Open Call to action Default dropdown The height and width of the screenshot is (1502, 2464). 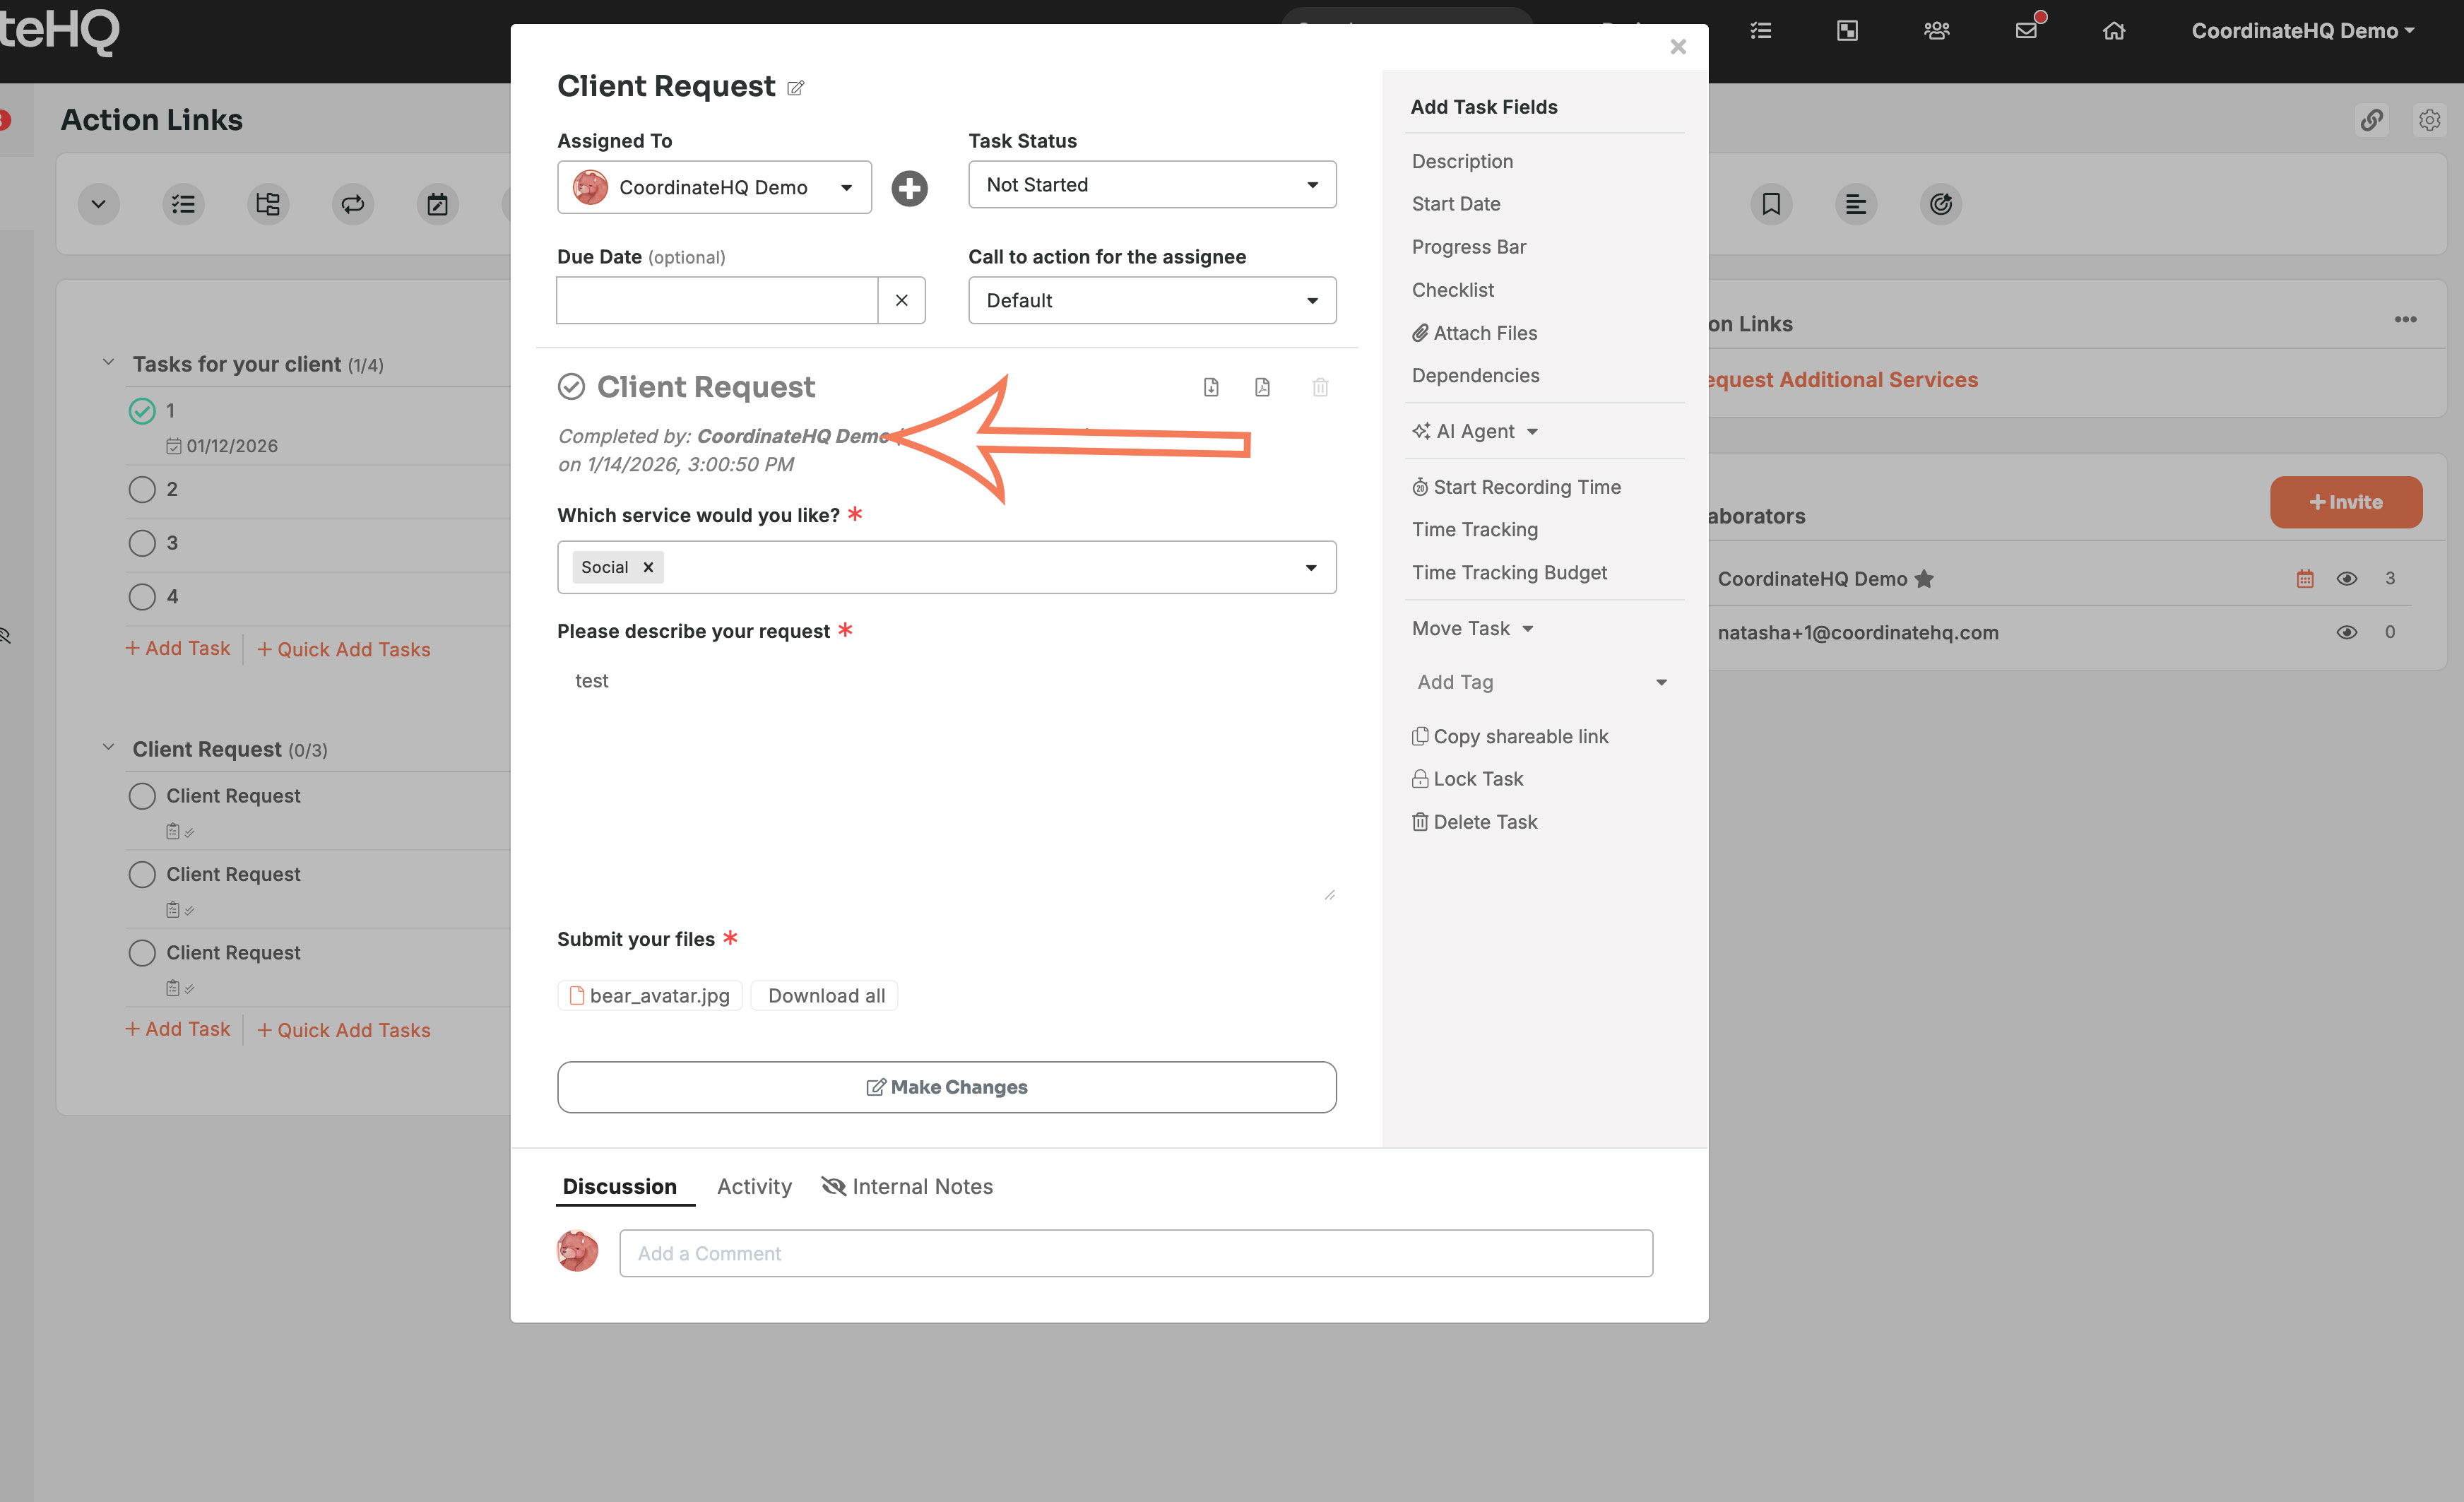click(x=1152, y=300)
